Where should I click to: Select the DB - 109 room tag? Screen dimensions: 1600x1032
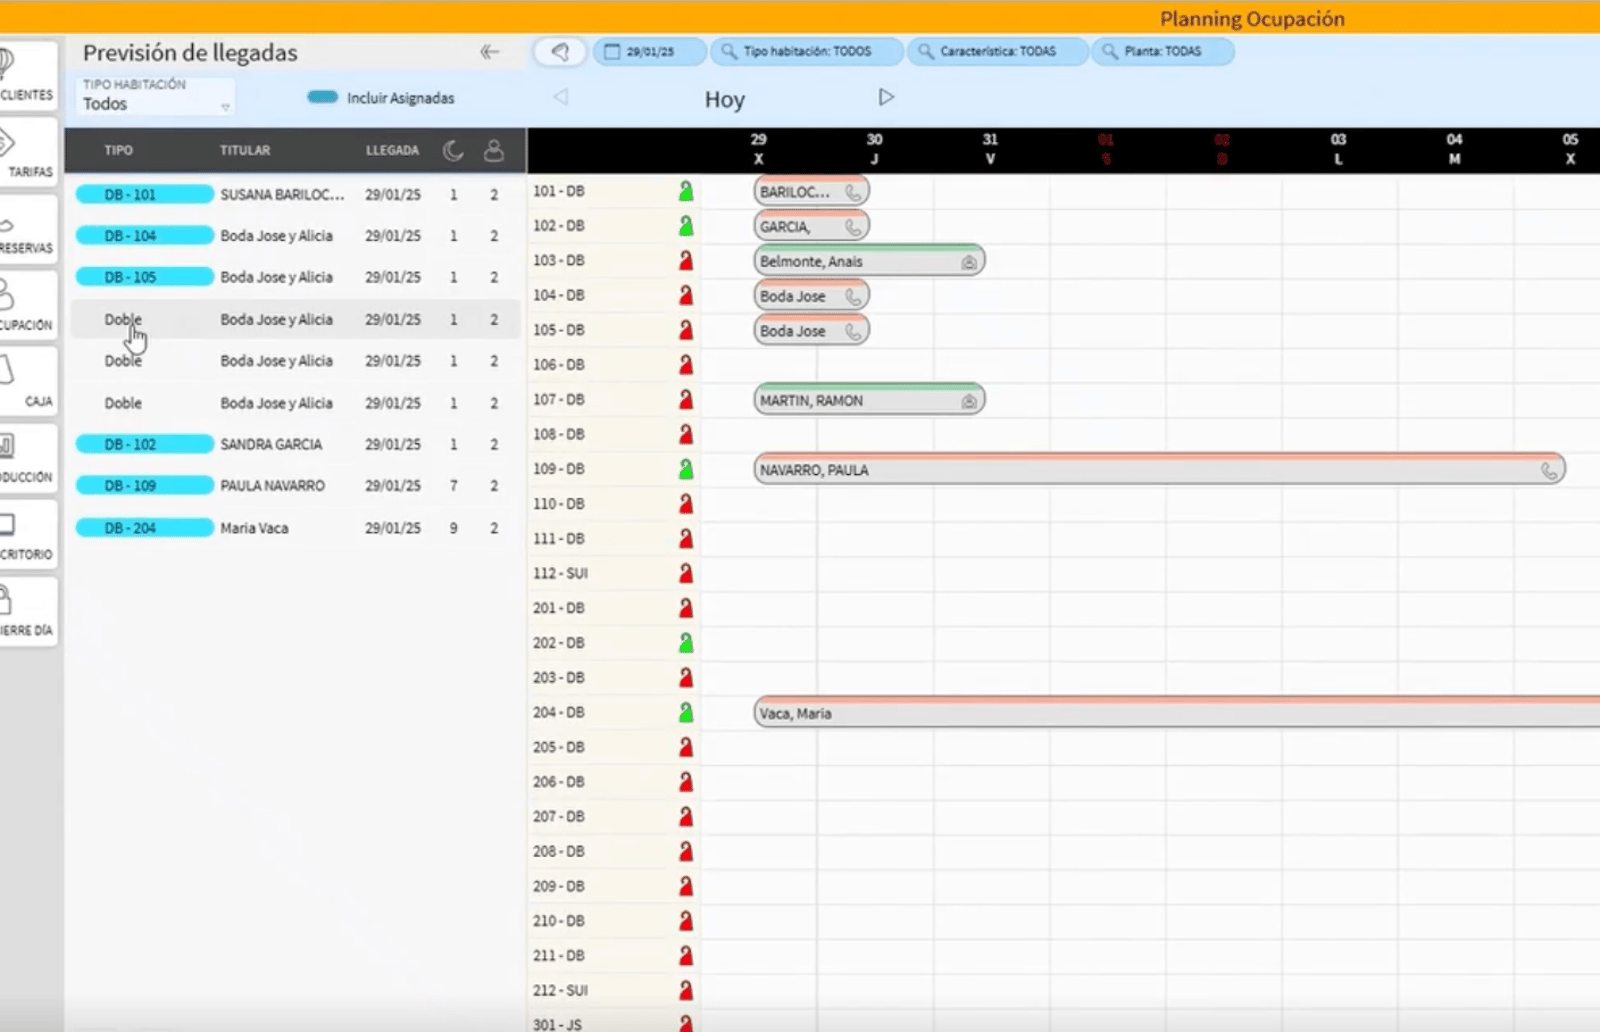(145, 485)
